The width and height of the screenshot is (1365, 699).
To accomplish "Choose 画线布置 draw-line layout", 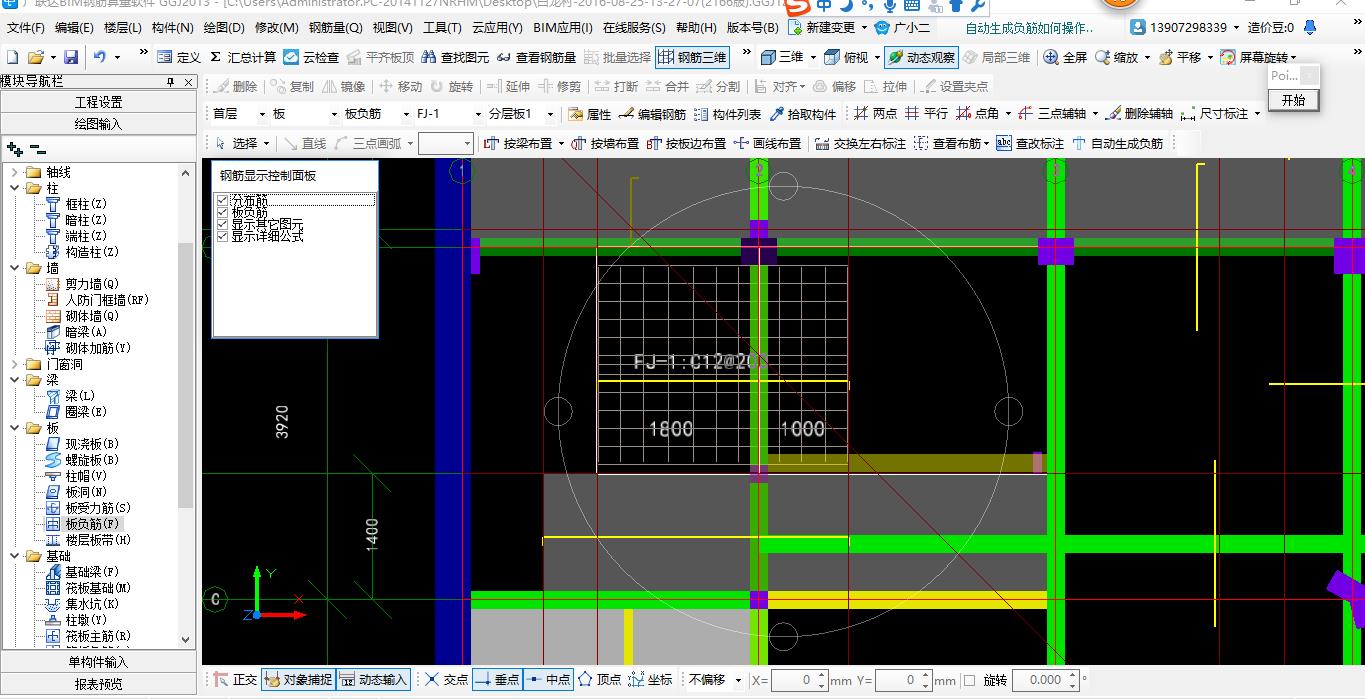I will click(767, 143).
